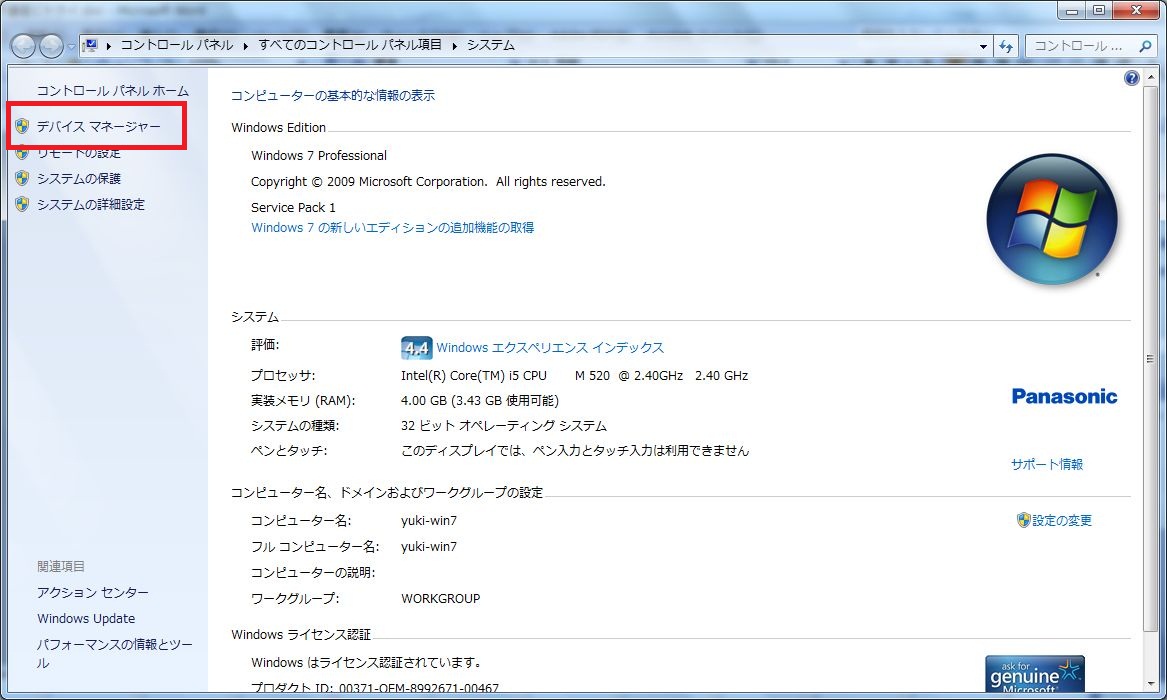
Task: Open recent pages dropdown beside navigation arrows
Action: click(71, 46)
